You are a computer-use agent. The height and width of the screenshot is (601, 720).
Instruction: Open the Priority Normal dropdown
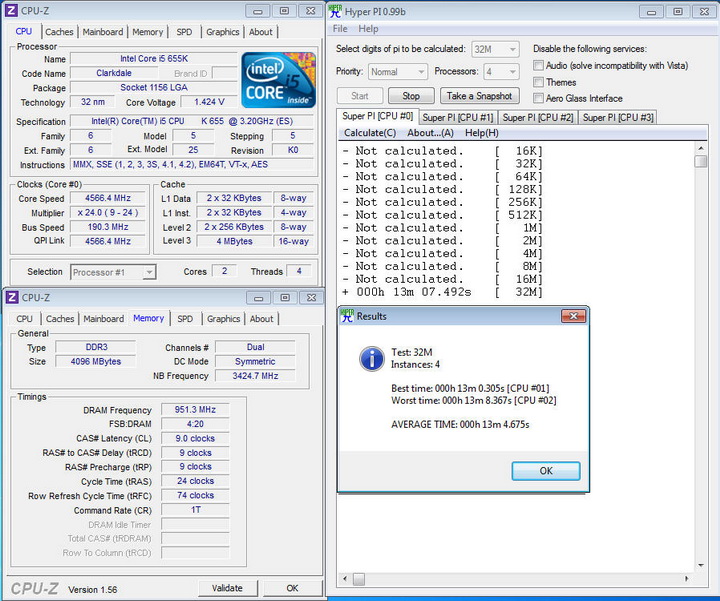(x=398, y=72)
